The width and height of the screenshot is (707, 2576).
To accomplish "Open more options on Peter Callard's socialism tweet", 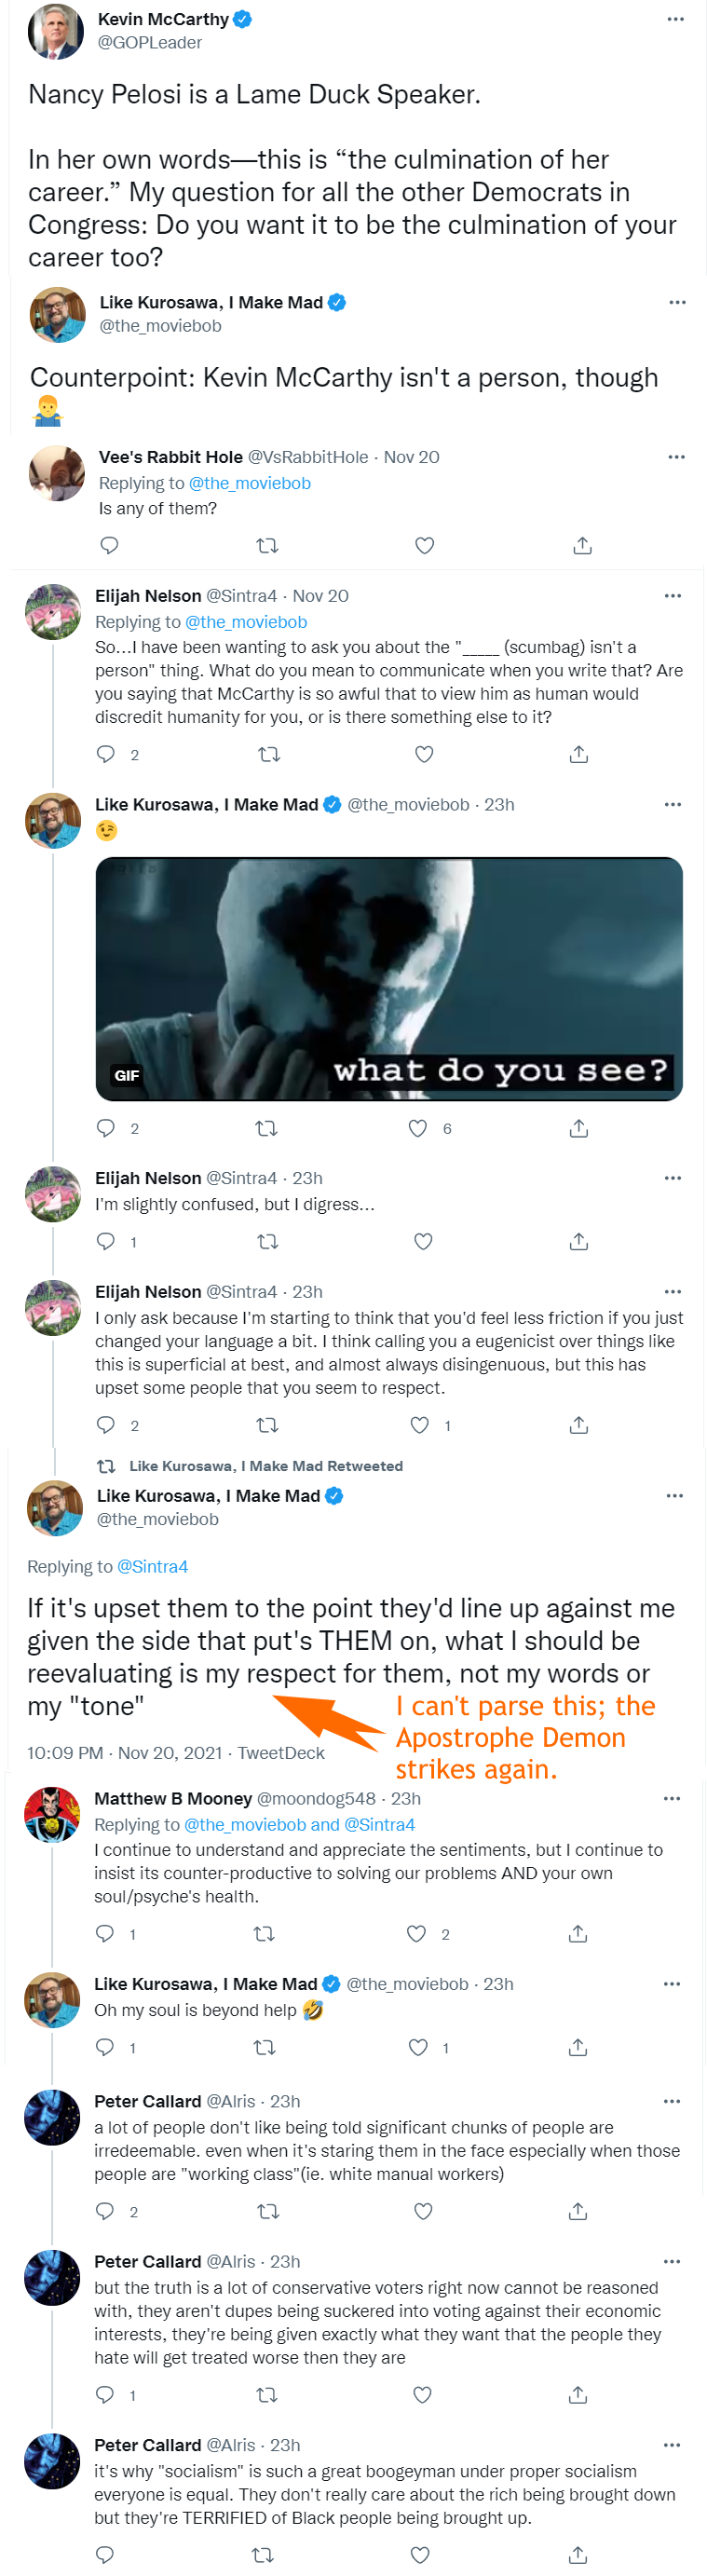I will pyautogui.click(x=672, y=2445).
